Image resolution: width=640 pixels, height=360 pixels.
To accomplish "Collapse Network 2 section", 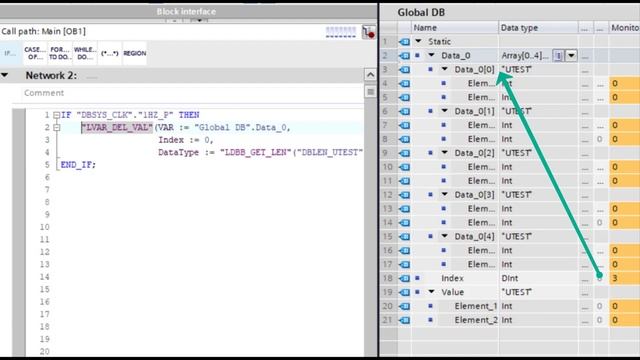I will click(4, 76).
